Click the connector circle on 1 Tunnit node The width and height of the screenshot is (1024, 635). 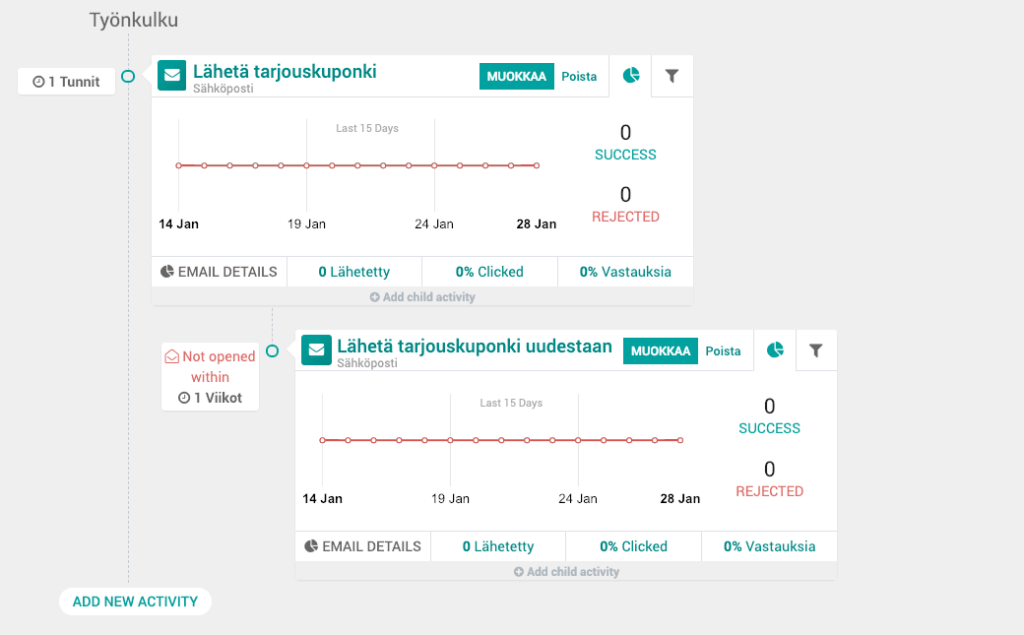click(x=127, y=75)
